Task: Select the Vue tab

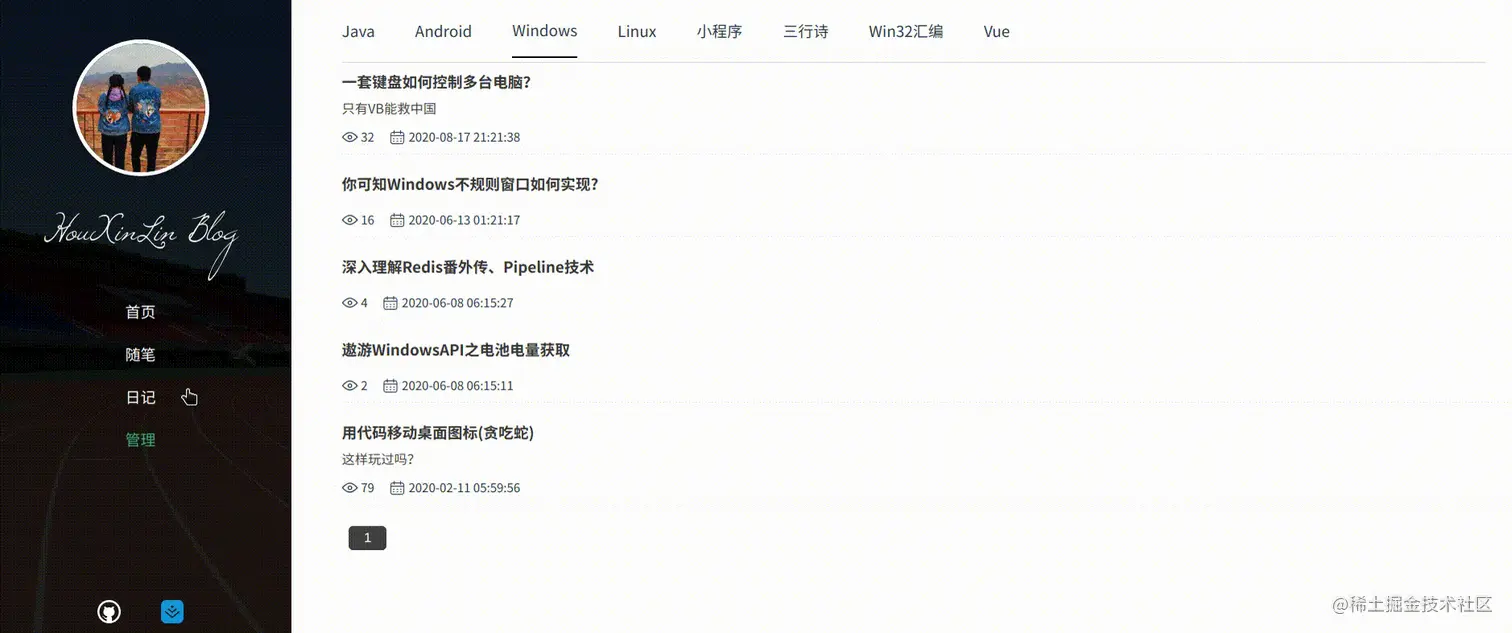Action: (x=996, y=31)
